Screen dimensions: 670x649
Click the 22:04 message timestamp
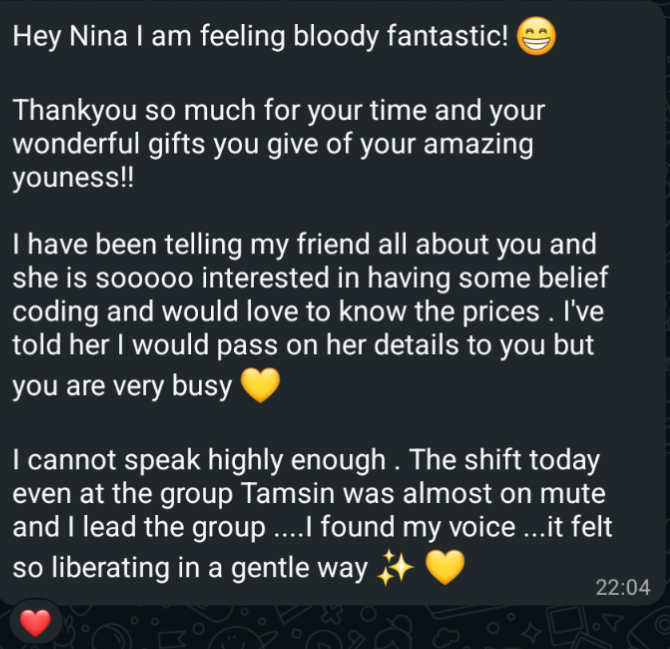click(x=622, y=588)
